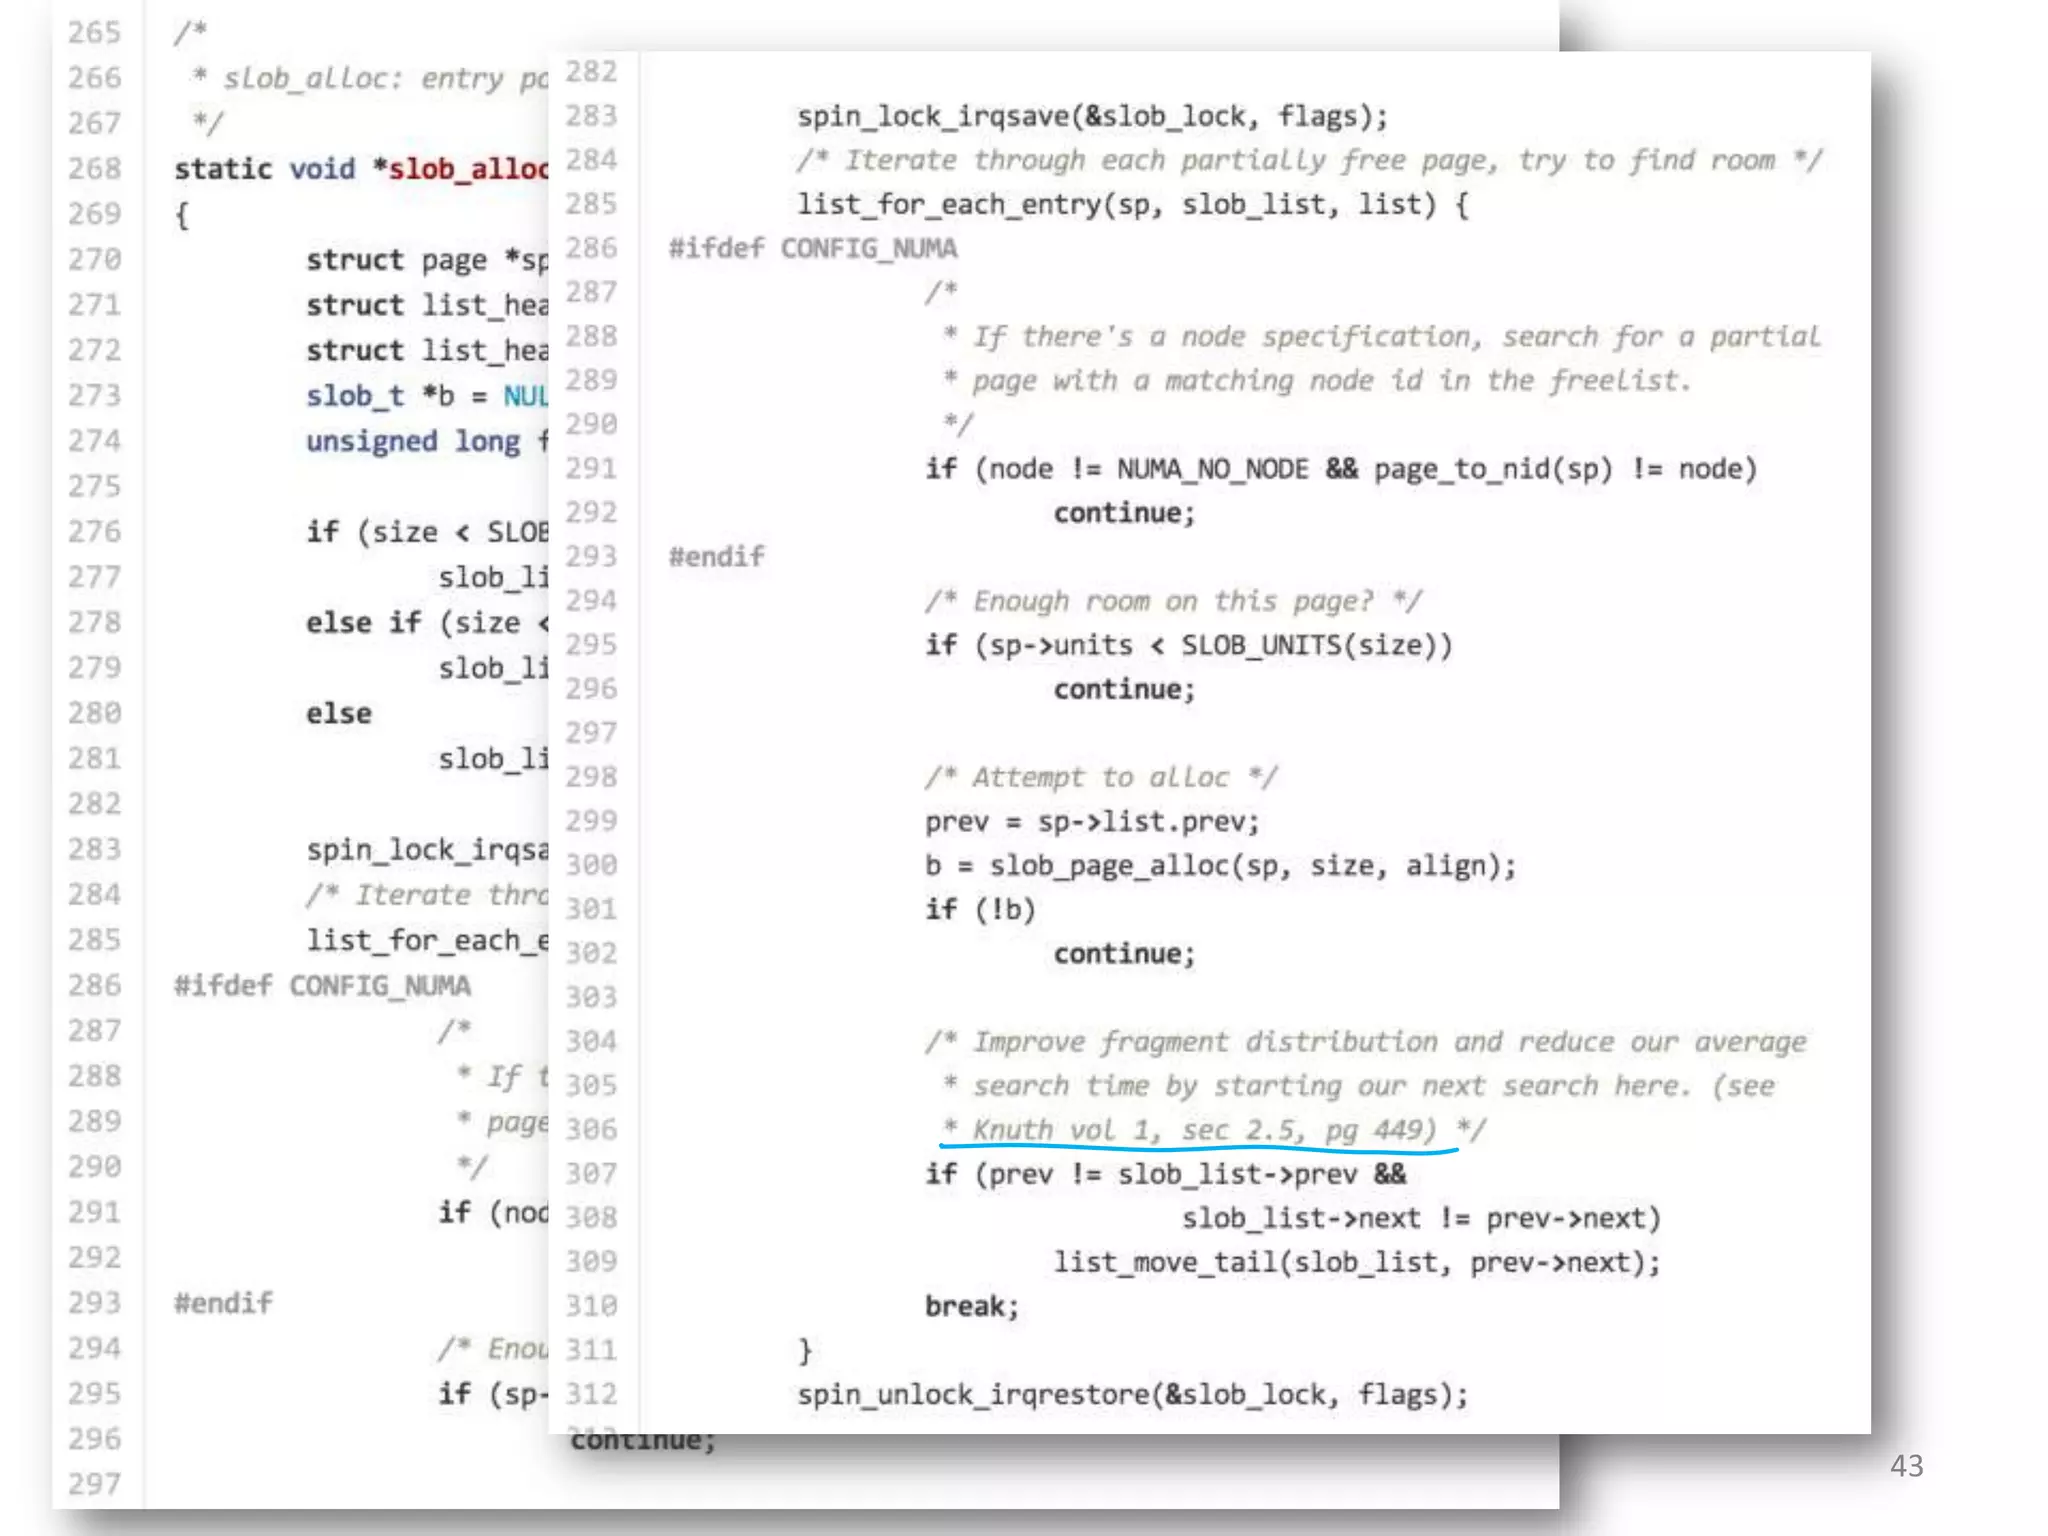The image size is (2048, 1536).
Task: Click the #endif directive in front panel
Action: (x=716, y=557)
